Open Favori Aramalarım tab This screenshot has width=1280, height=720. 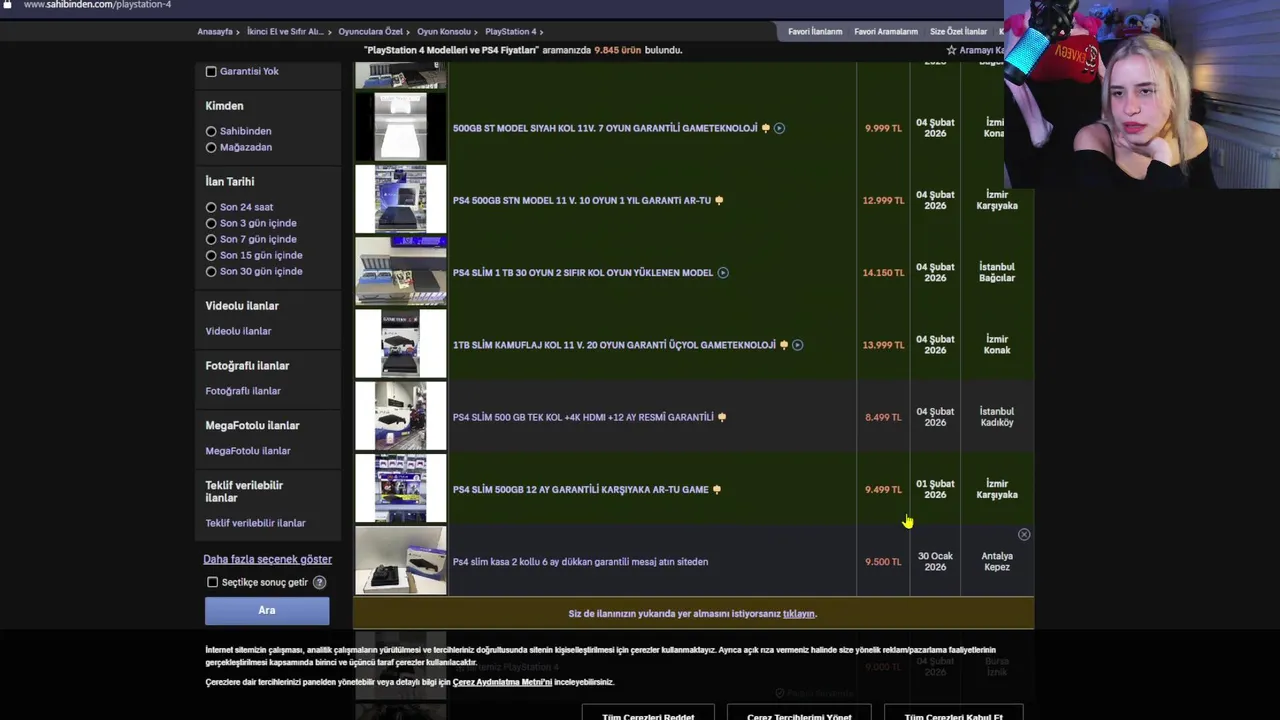[x=886, y=32]
